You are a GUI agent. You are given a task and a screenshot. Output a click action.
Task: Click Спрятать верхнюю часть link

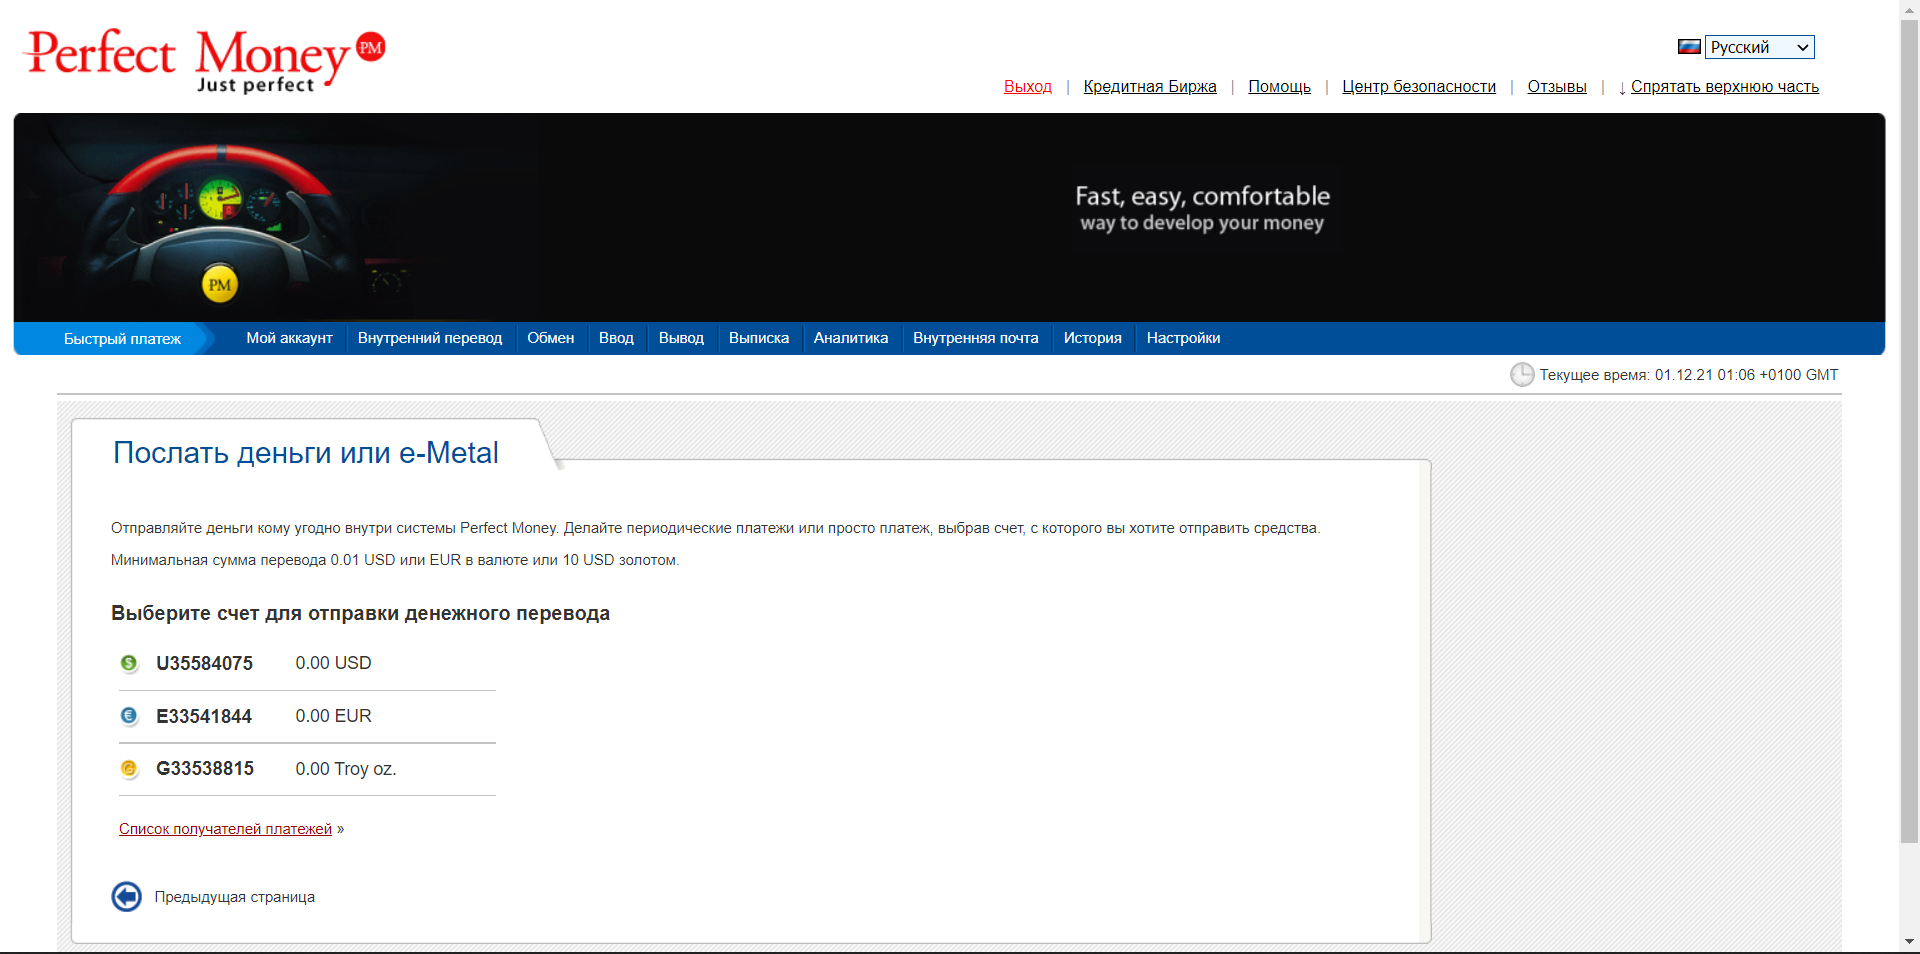tap(1725, 87)
